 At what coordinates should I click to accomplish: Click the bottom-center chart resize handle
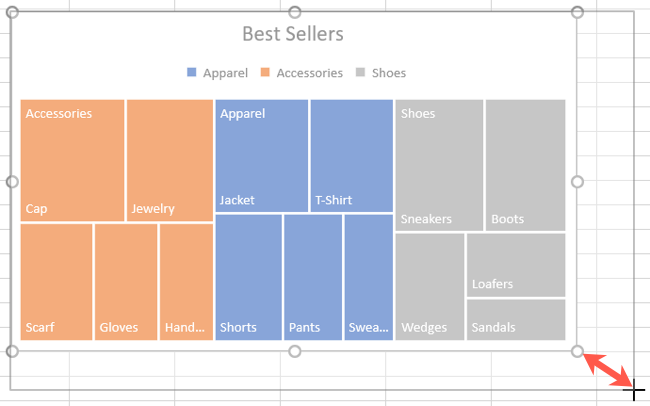(x=294, y=351)
